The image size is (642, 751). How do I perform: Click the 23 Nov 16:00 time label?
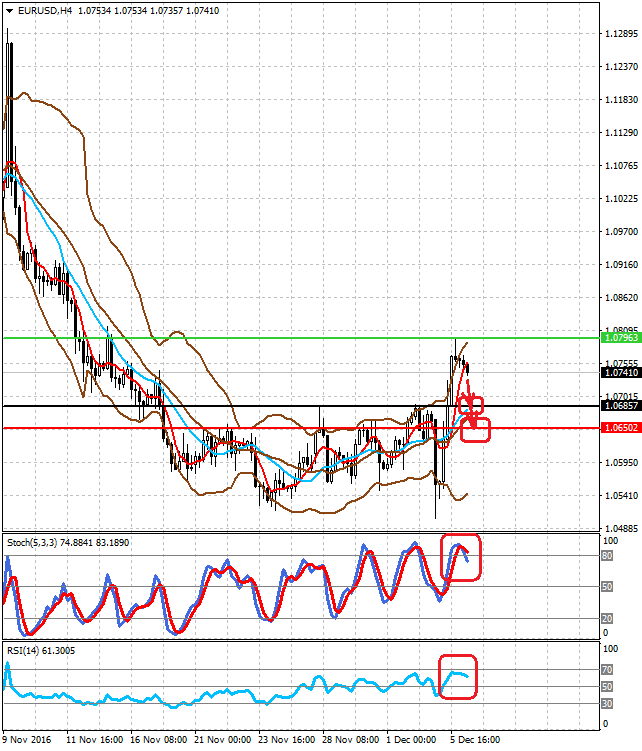(287, 740)
